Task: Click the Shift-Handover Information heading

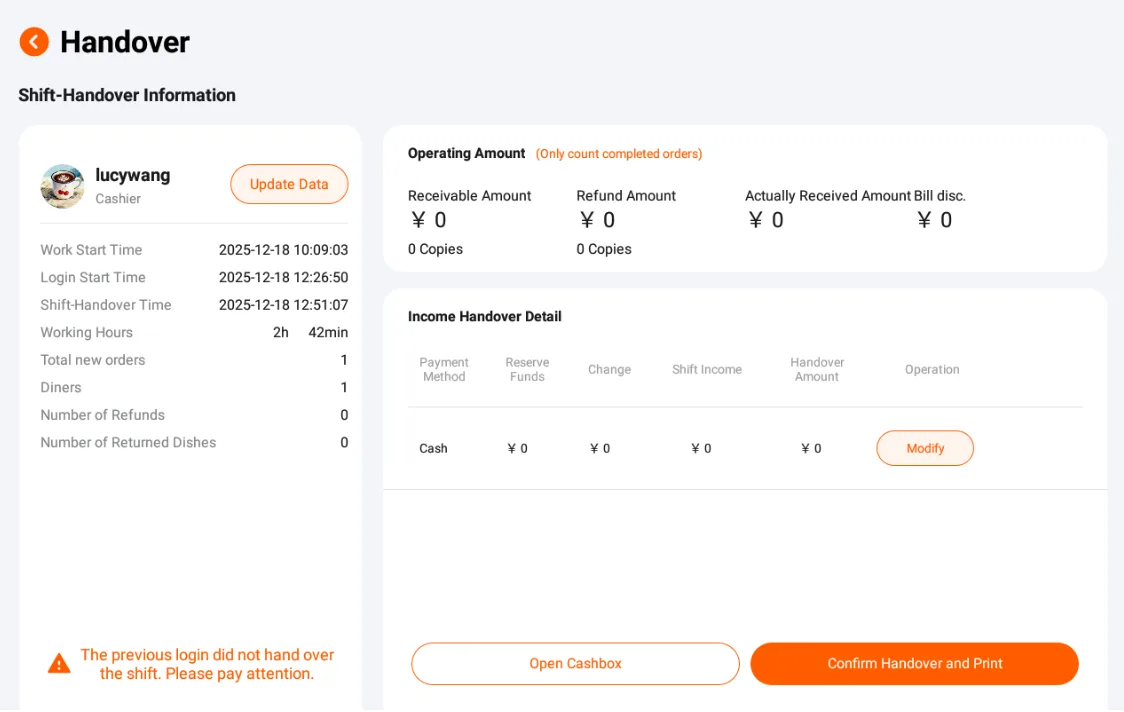Action: coord(127,95)
